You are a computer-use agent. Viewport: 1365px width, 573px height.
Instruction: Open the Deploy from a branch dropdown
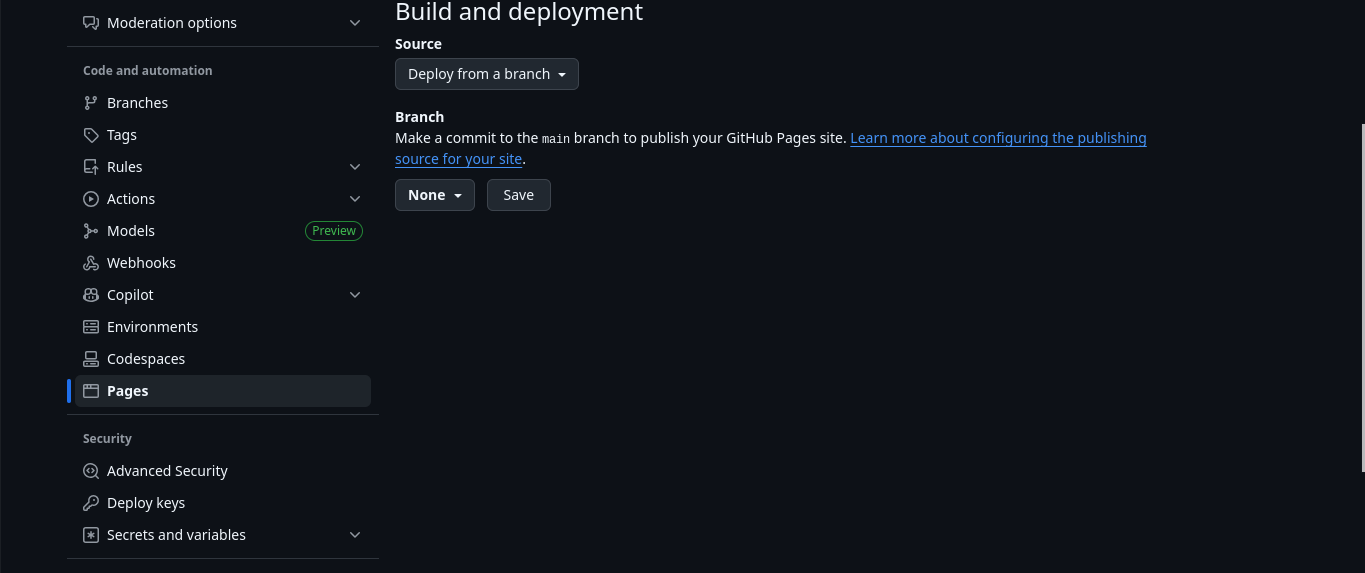[487, 74]
